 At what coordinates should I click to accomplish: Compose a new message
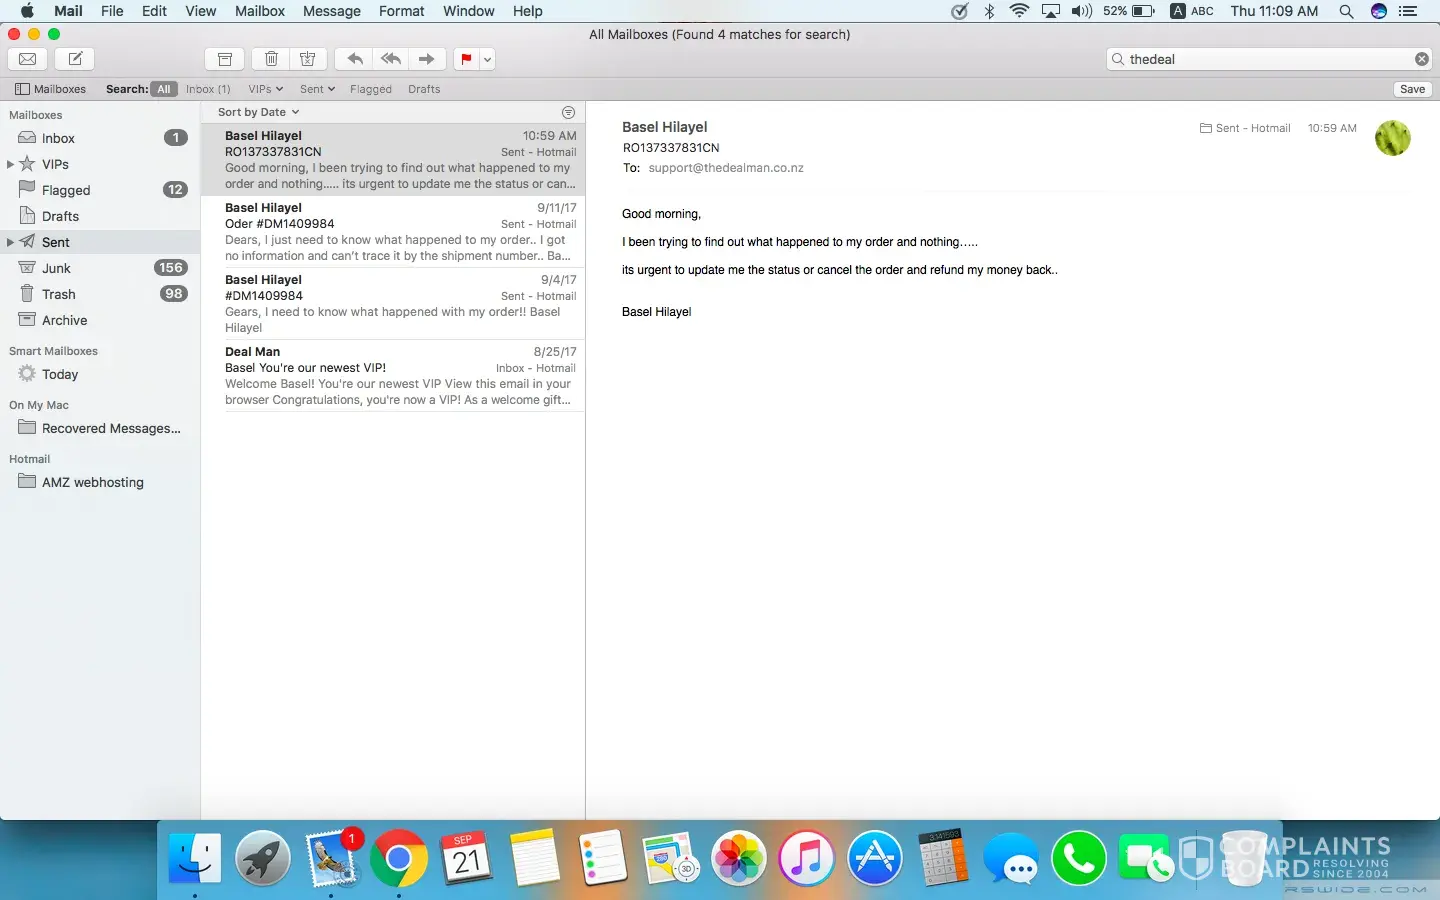point(75,59)
